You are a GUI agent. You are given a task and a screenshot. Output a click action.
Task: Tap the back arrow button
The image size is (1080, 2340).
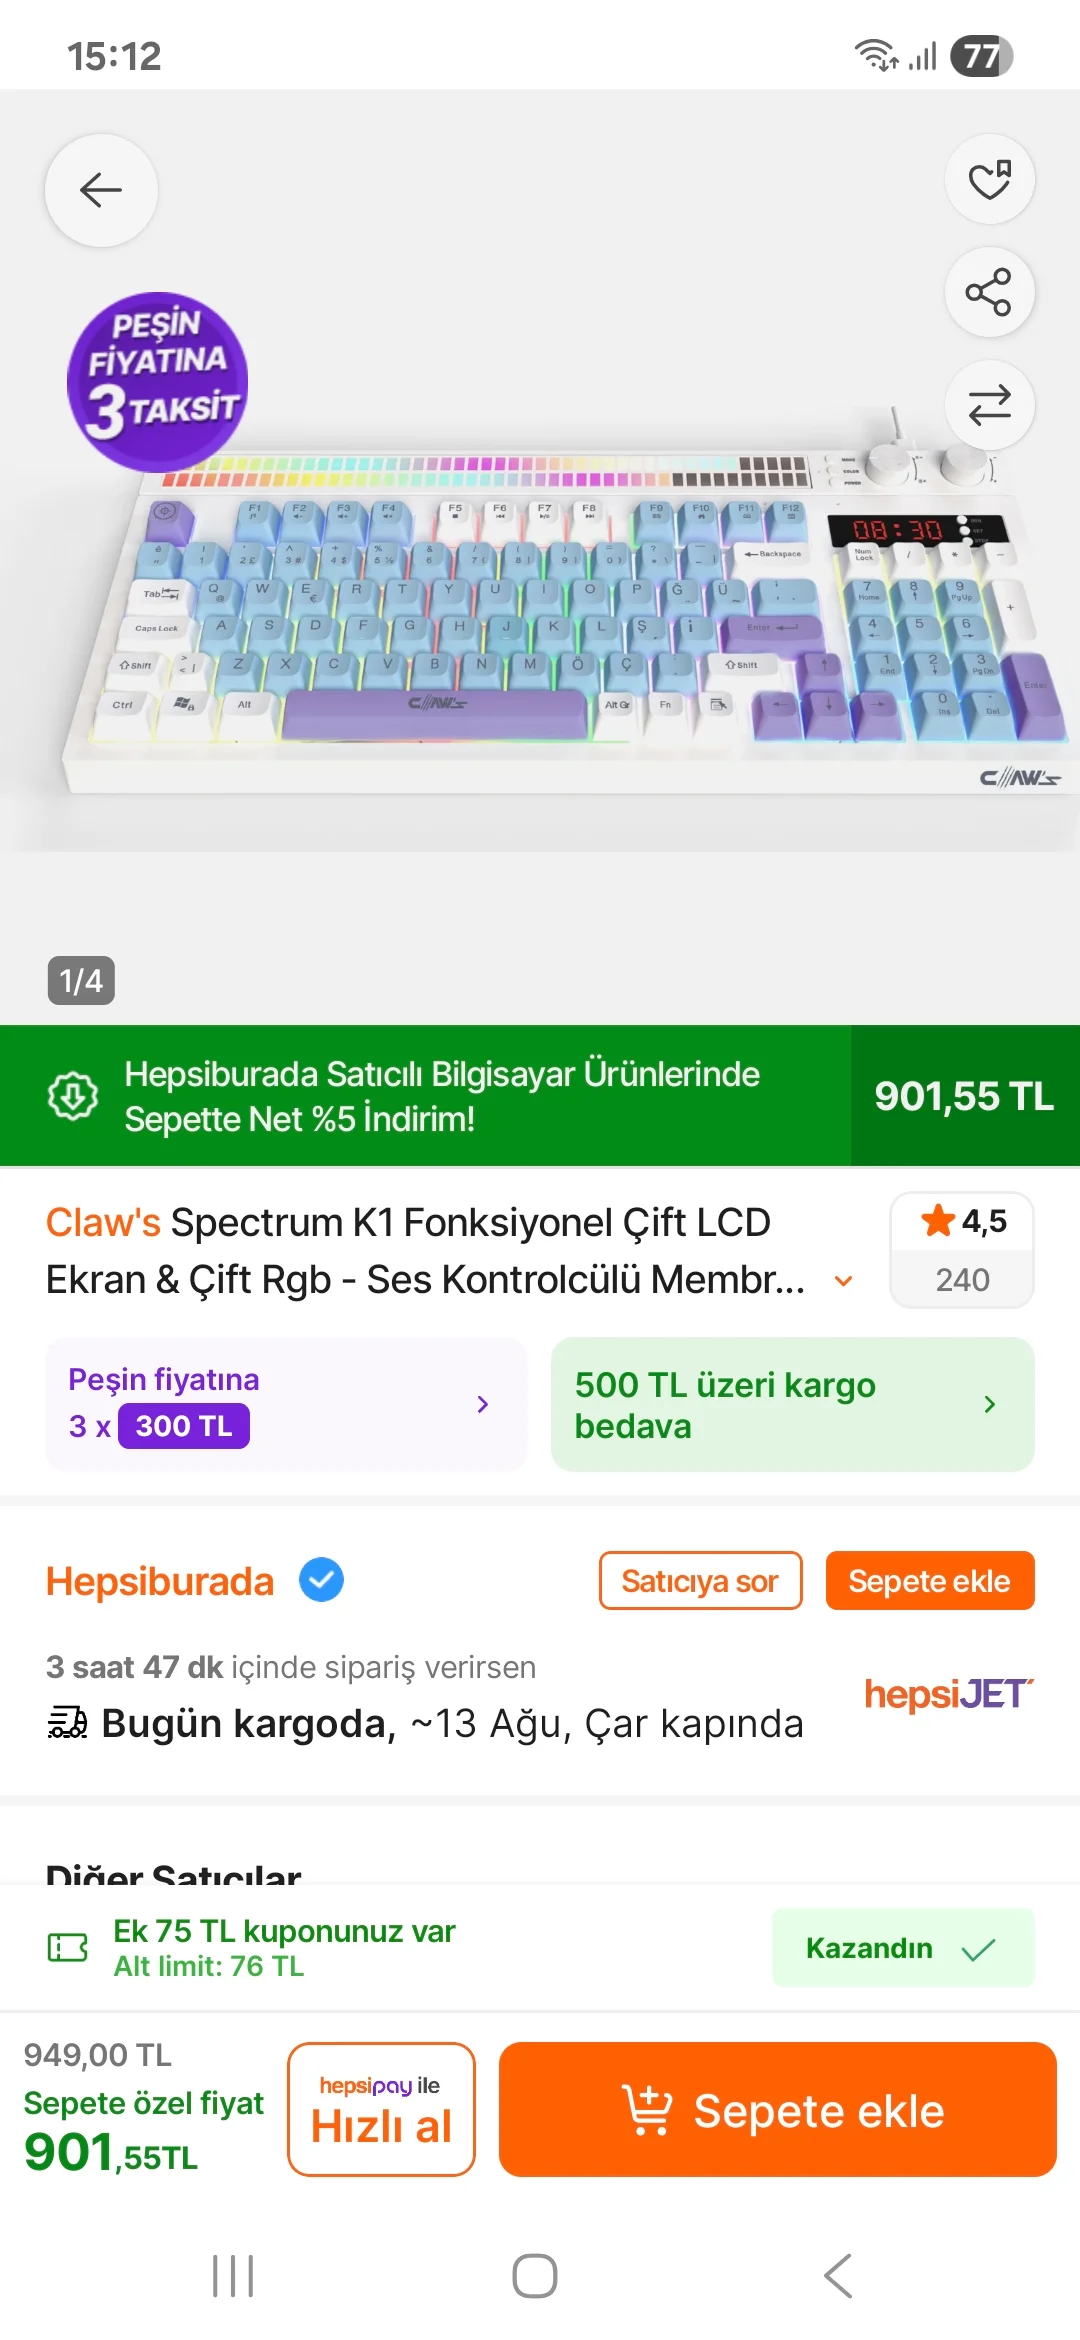pos(101,190)
